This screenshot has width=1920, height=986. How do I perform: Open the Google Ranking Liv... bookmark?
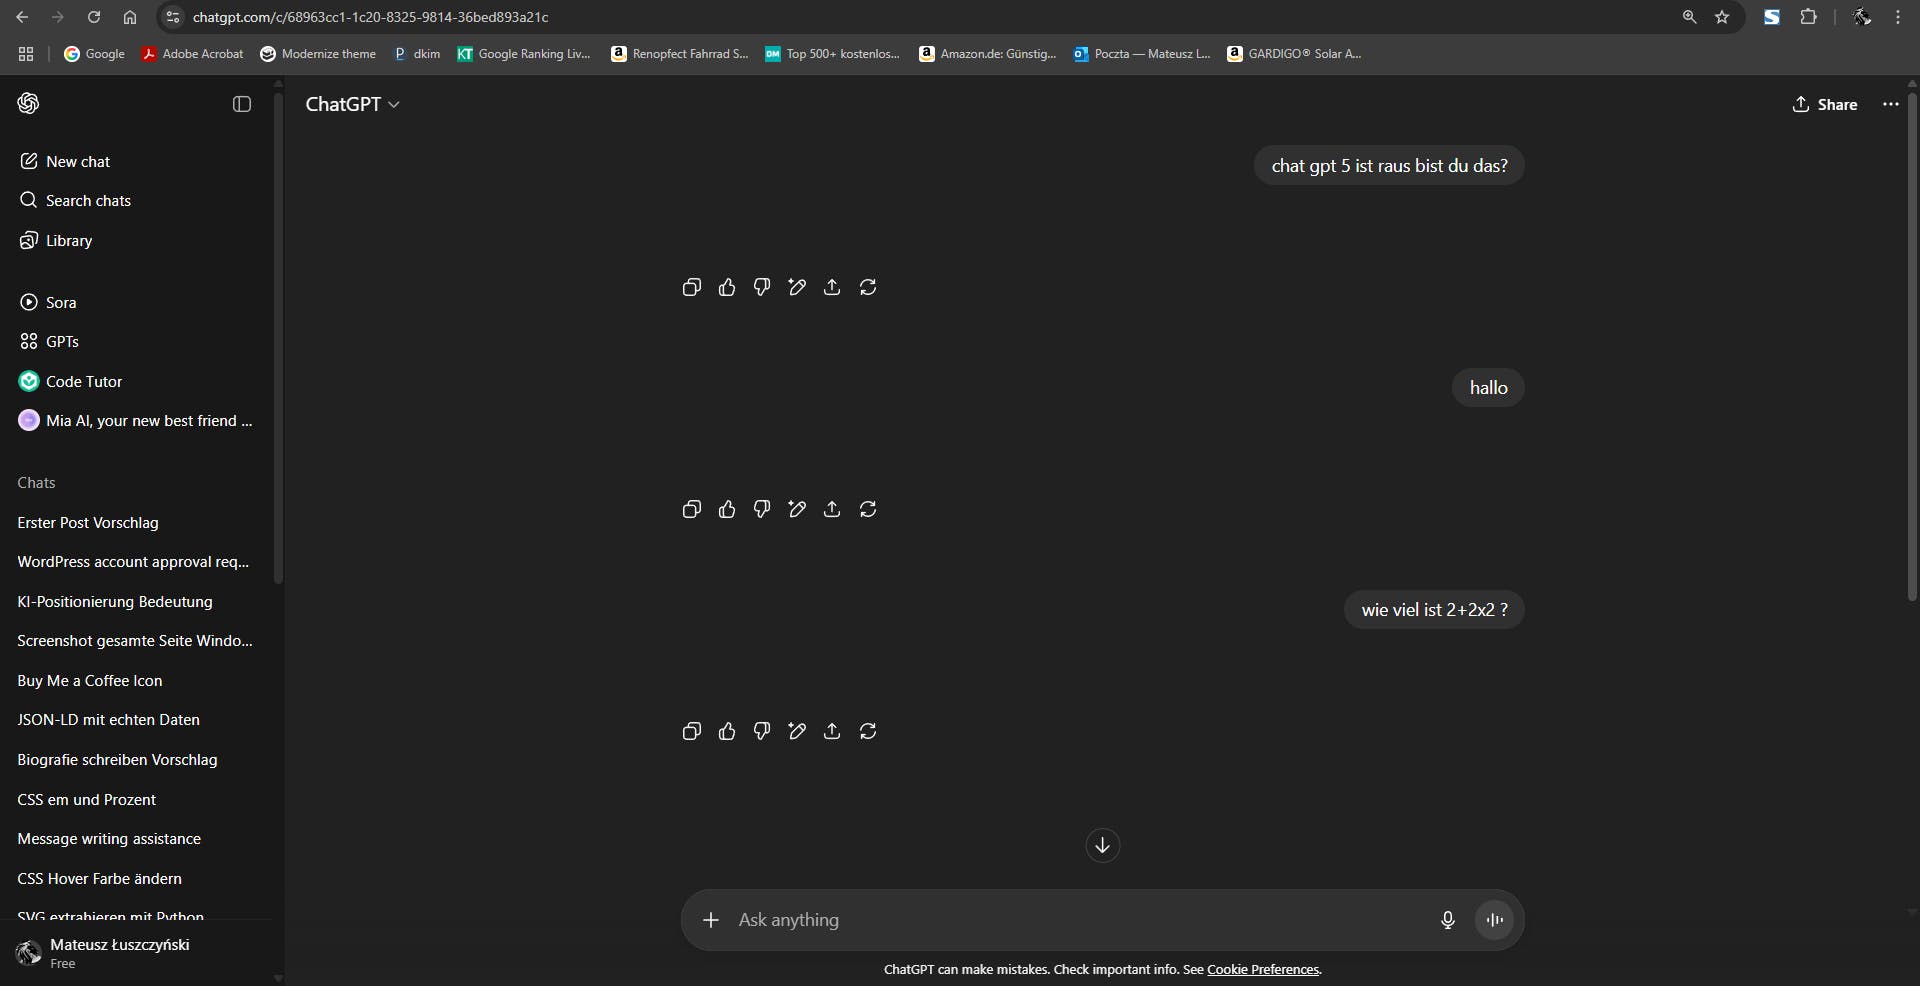pos(524,54)
